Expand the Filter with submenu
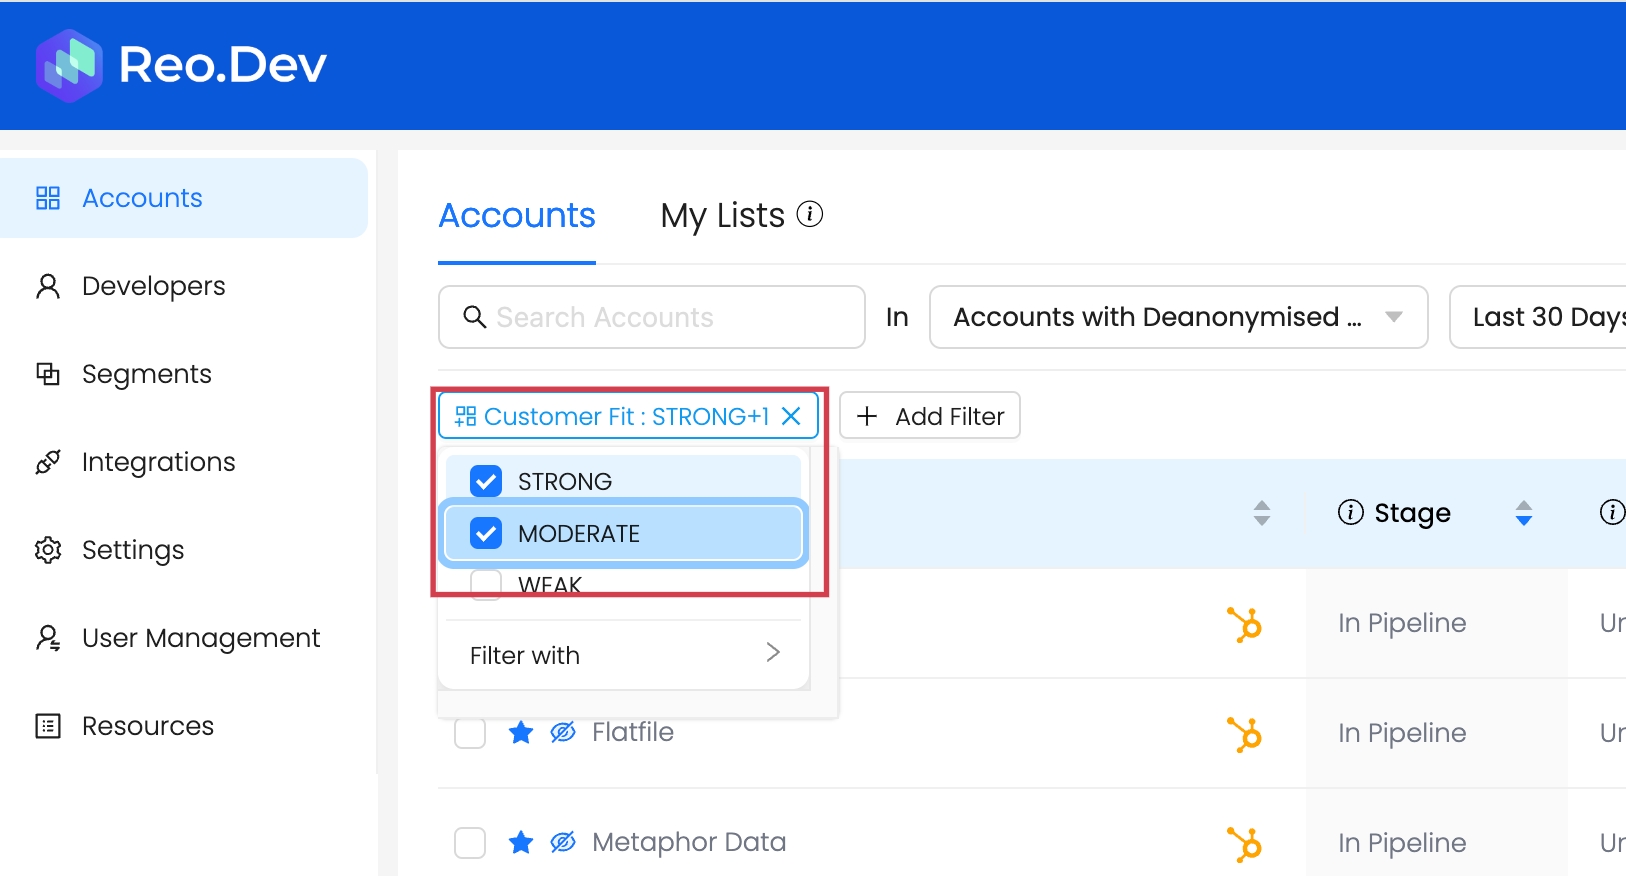Image resolution: width=1626 pixels, height=876 pixels. [623, 655]
